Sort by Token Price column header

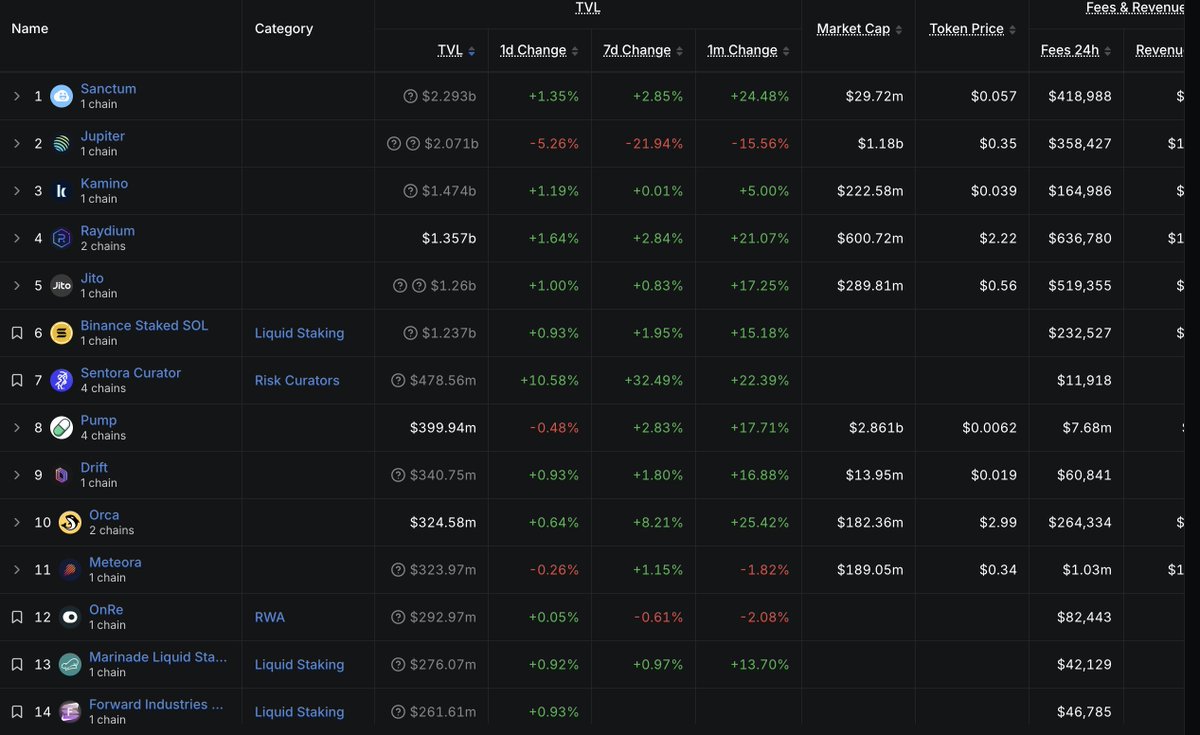(x=973, y=29)
